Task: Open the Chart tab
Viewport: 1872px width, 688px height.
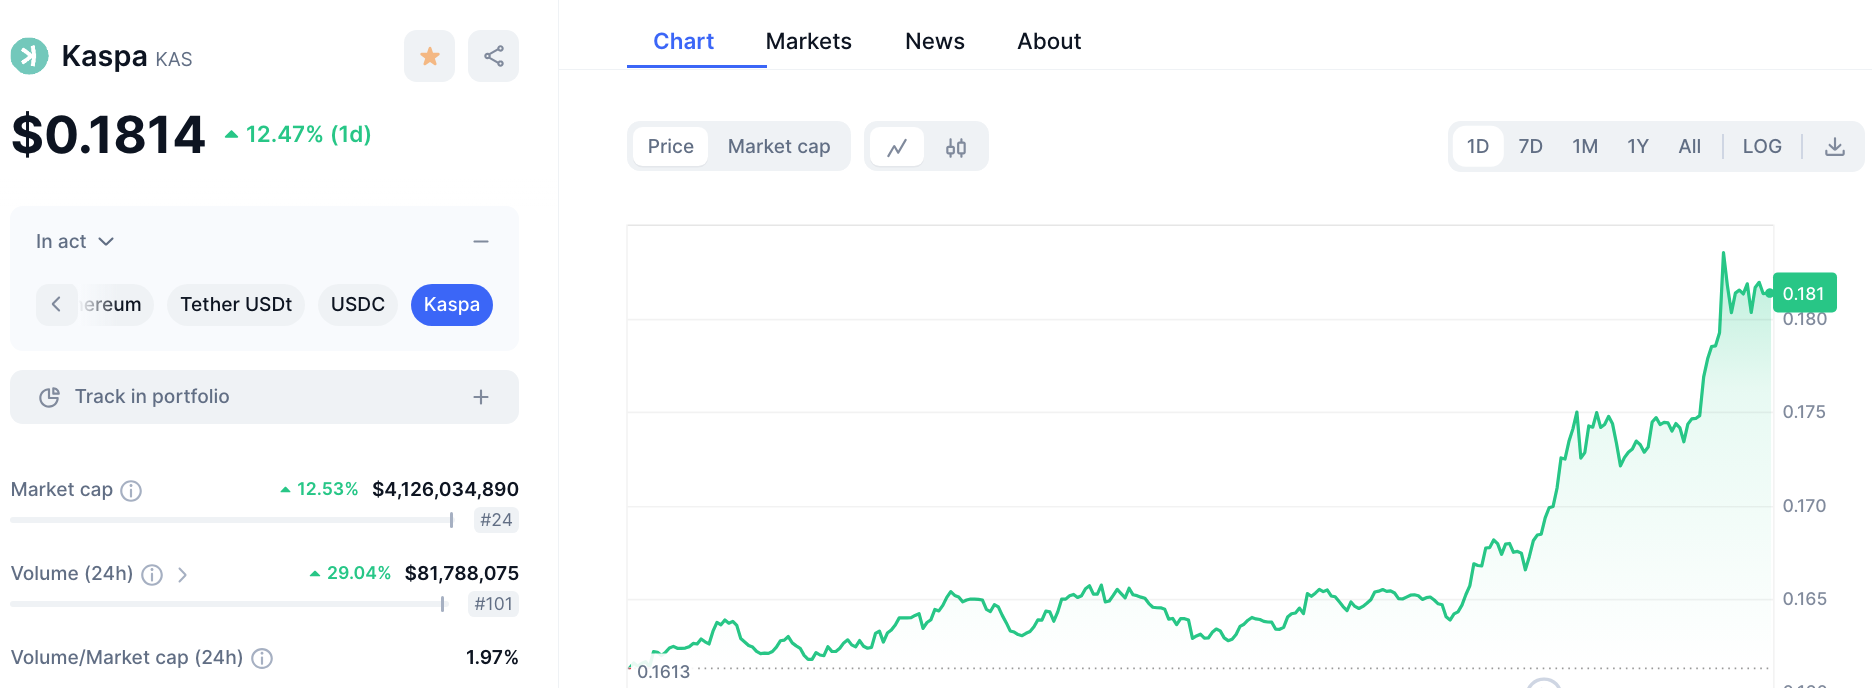Action: pos(683,41)
